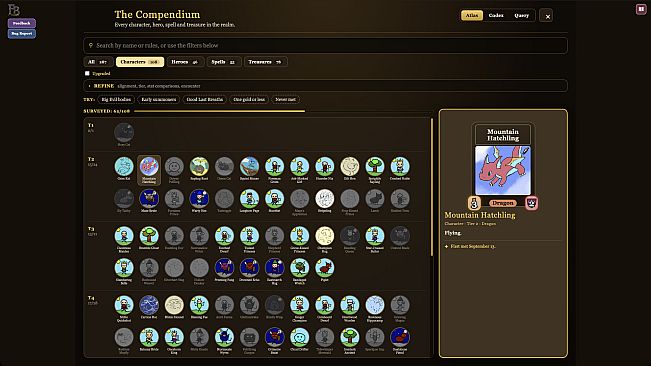Image resolution: width=651 pixels, height=366 pixels.
Task: Switch to the All filter tab
Action: pos(98,62)
